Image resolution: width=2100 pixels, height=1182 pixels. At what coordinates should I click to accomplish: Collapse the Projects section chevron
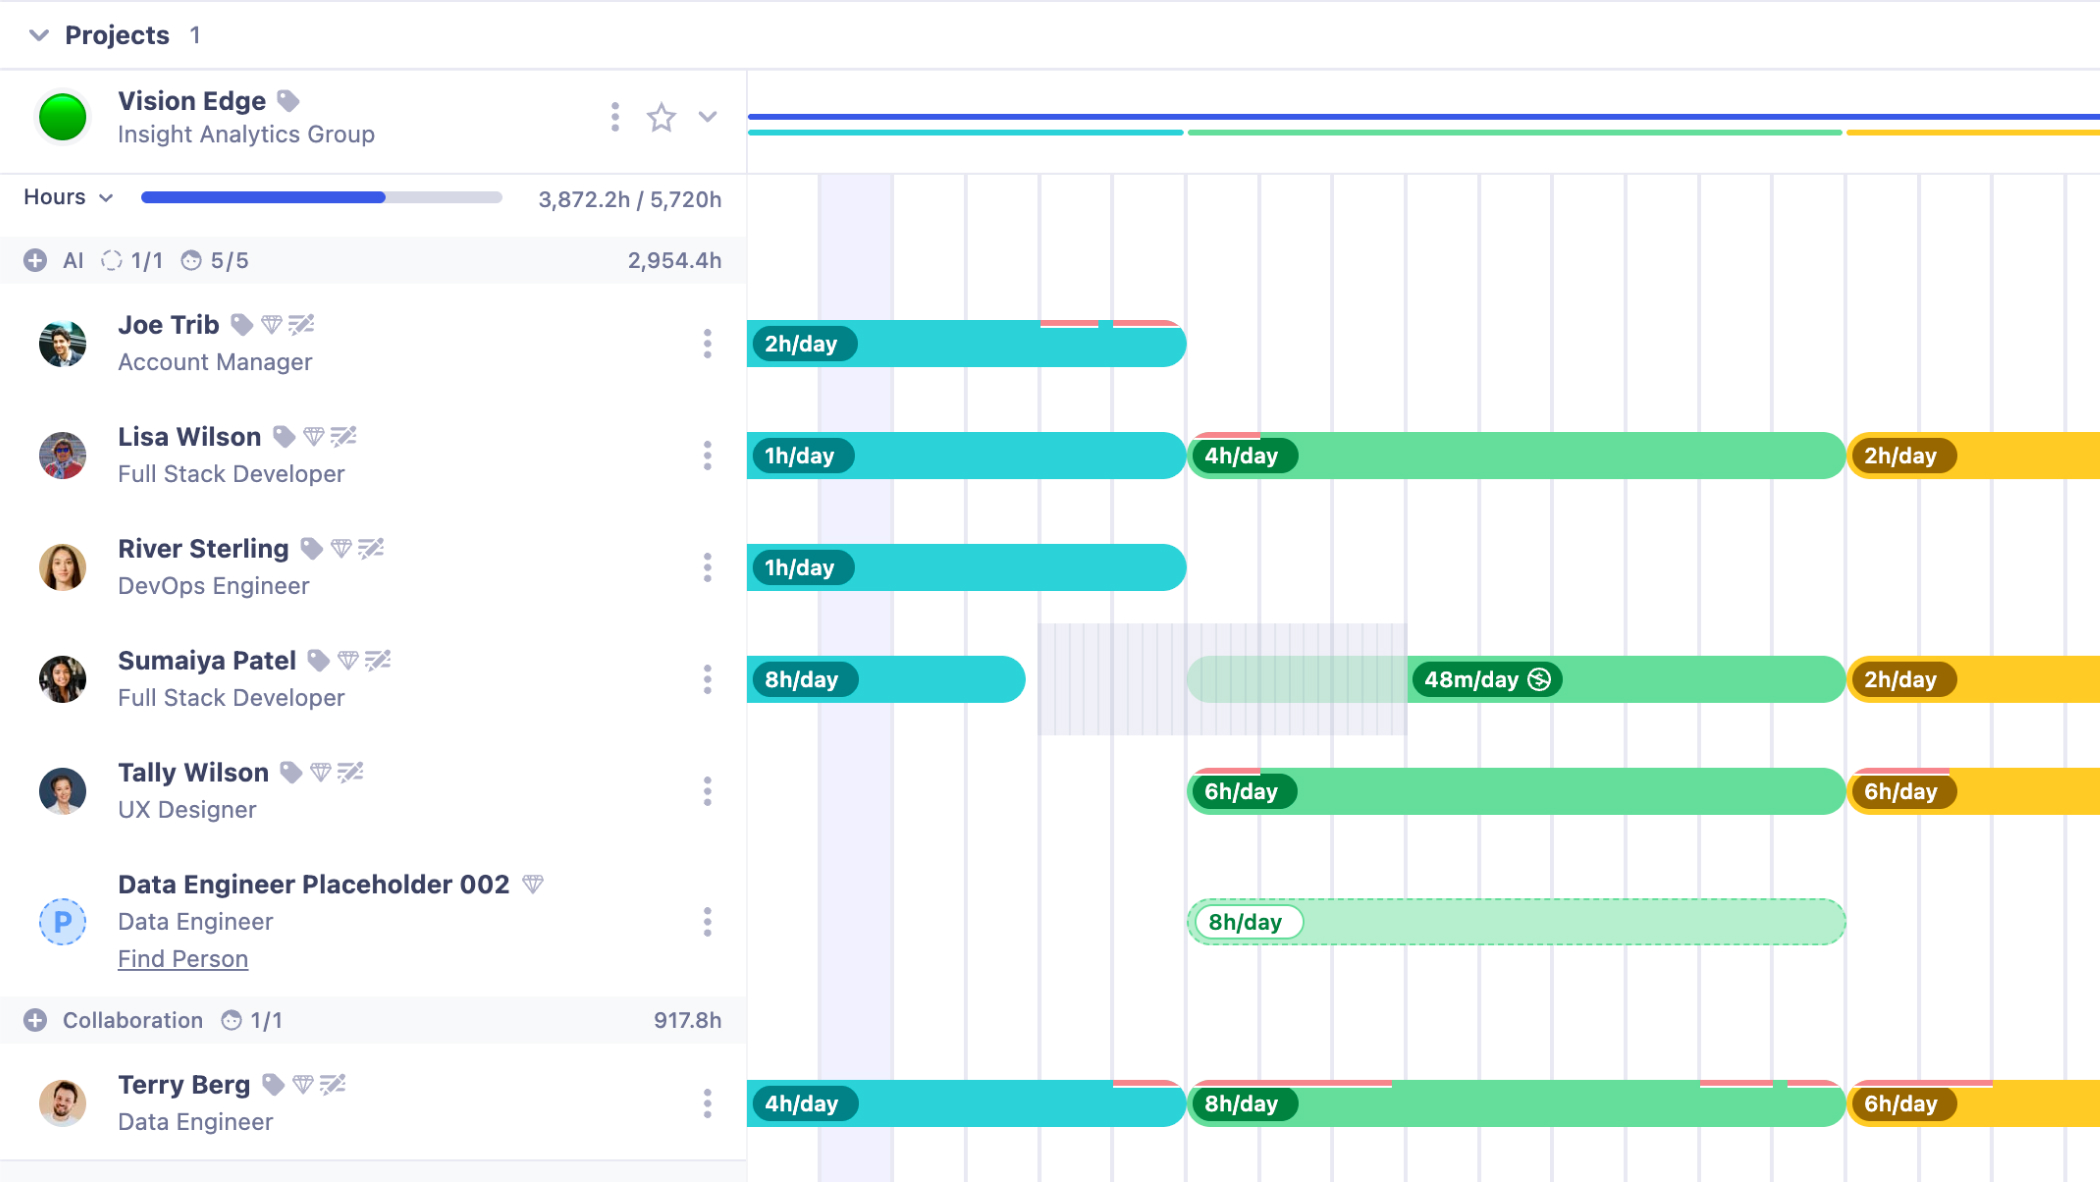tap(38, 35)
